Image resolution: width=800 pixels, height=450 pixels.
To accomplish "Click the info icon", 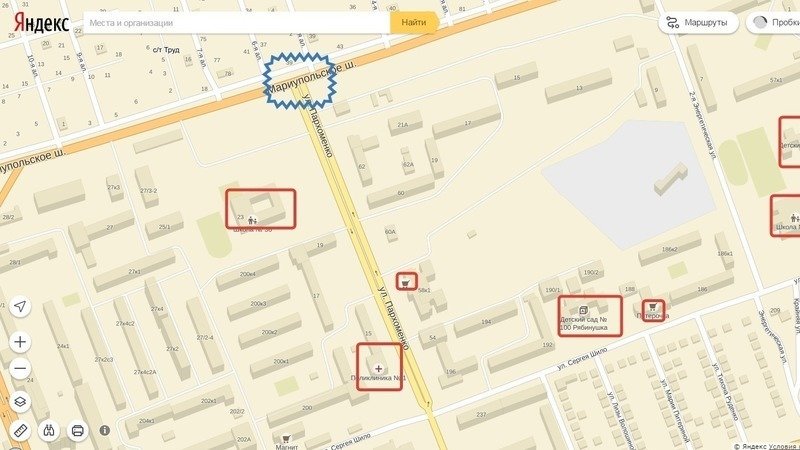I will click(105, 430).
